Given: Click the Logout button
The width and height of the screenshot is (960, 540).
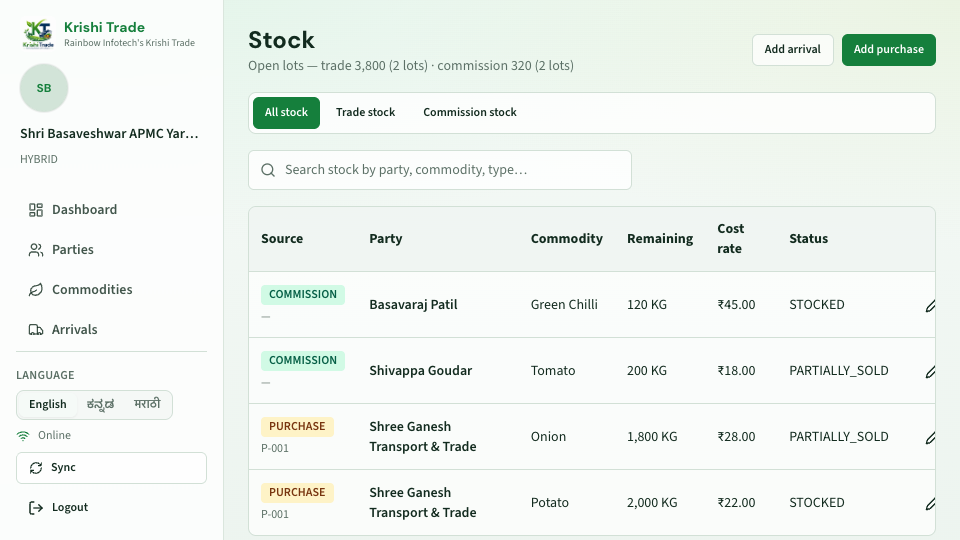Looking at the screenshot, I should click(x=111, y=508).
